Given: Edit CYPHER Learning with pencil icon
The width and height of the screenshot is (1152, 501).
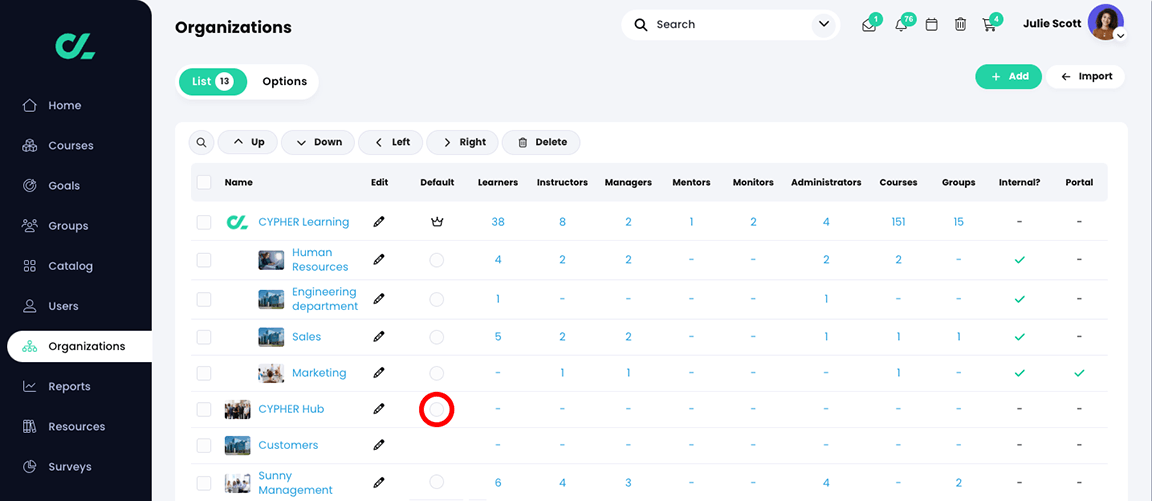Looking at the screenshot, I should 379,221.
